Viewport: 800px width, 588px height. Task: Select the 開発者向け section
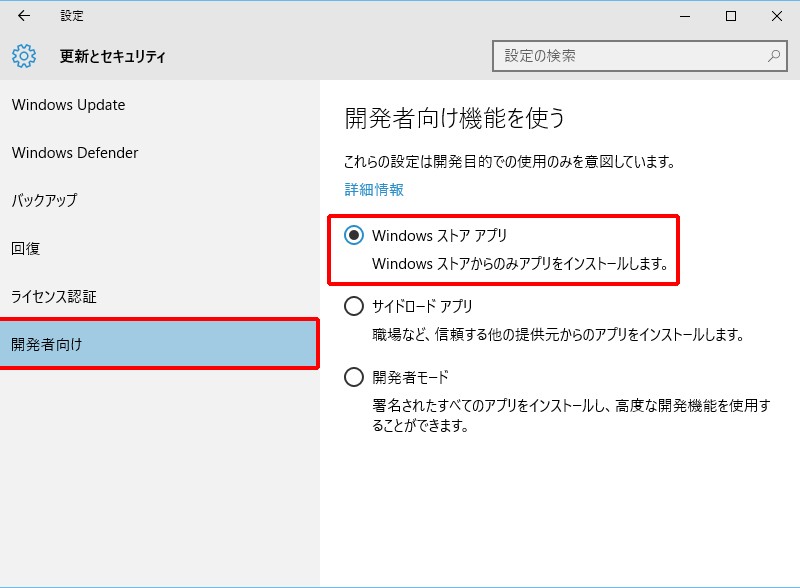159,344
